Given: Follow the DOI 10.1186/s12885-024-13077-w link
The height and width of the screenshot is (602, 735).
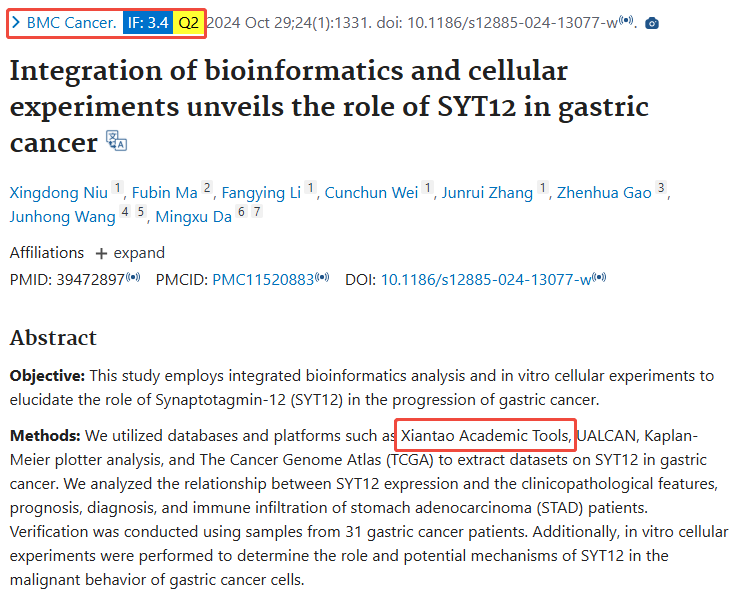Looking at the screenshot, I should (486, 280).
